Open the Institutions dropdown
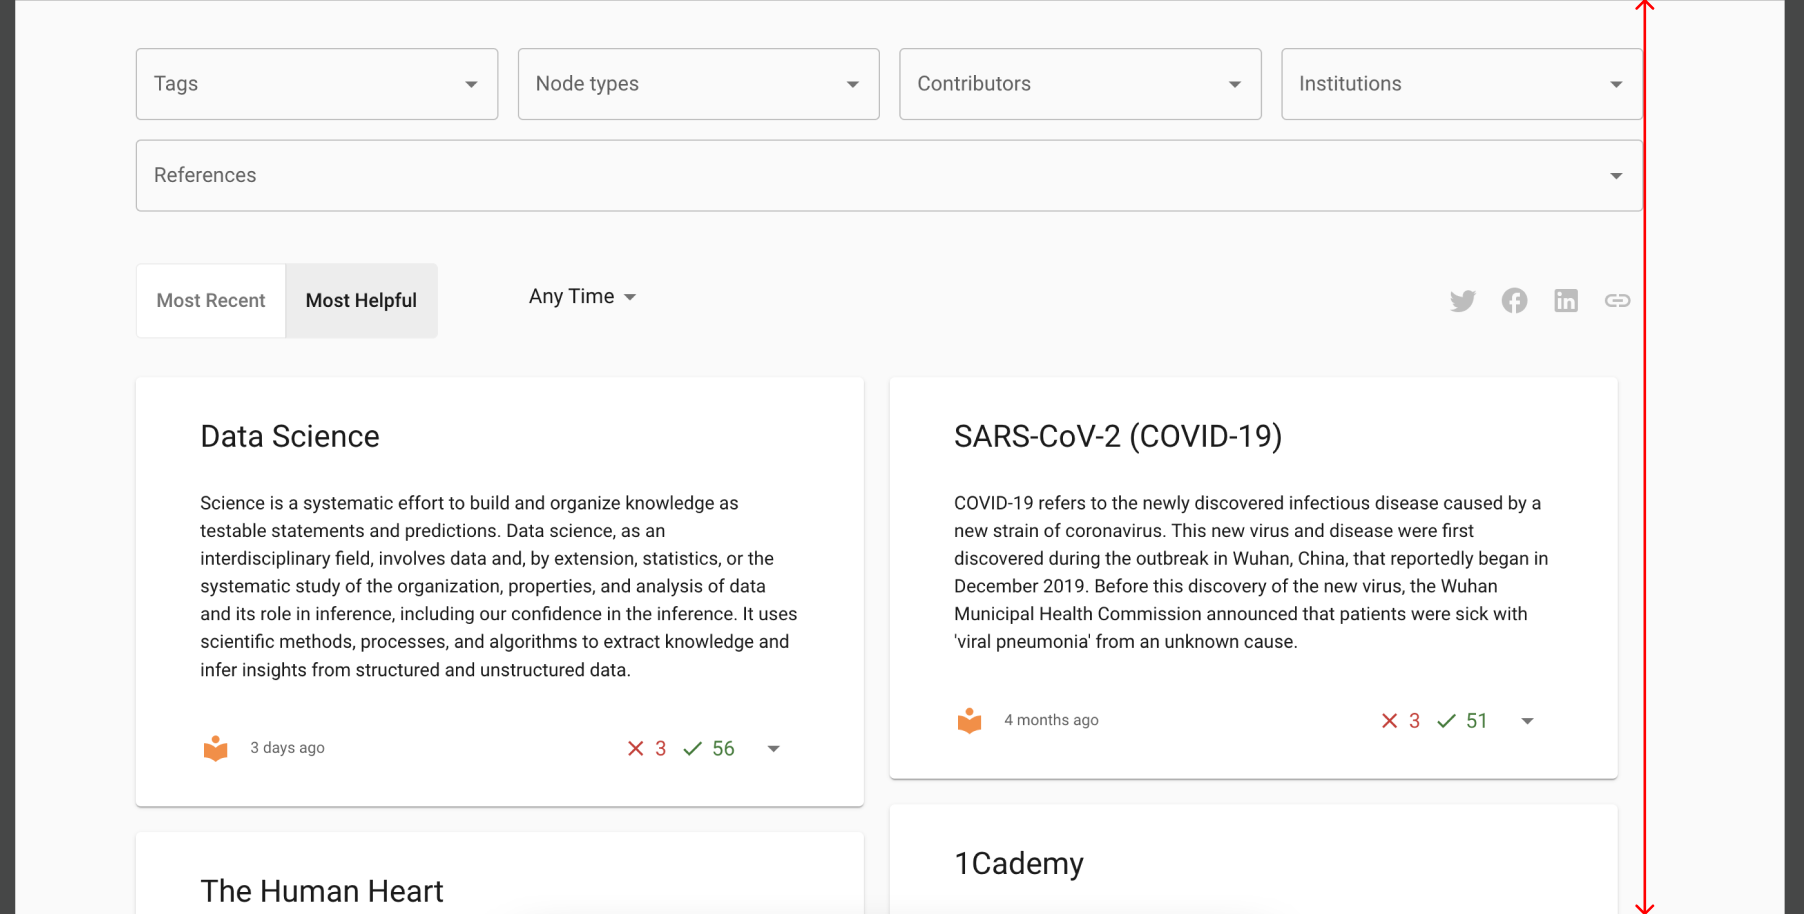Screen dimensions: 1804x914 (x=1461, y=84)
